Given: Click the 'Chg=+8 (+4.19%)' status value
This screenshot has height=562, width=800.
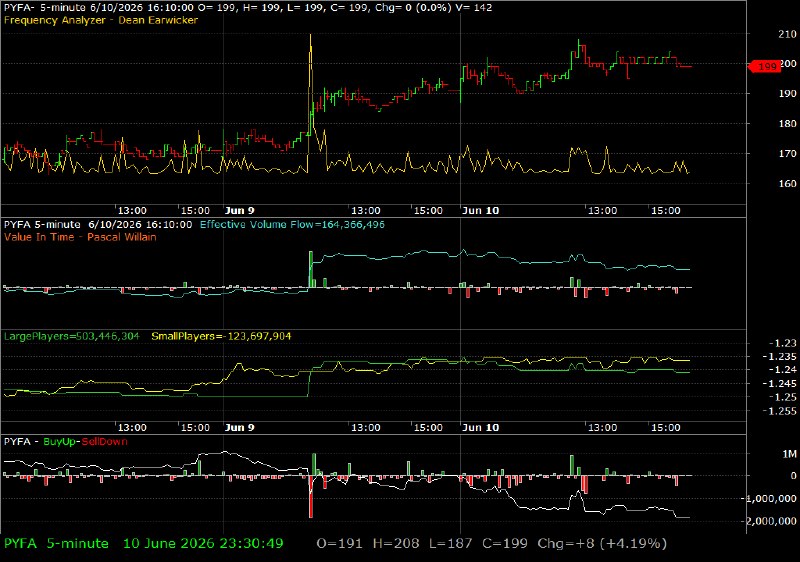Looking at the screenshot, I should [602, 543].
